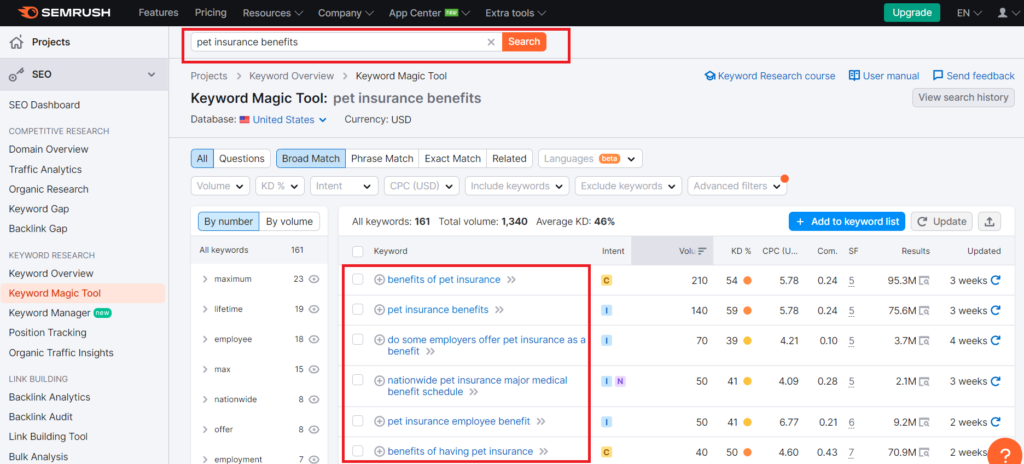Tick the checkbox for 'pet insurance benefits' row
Viewport: 1024px width, 464px height.
(x=358, y=310)
